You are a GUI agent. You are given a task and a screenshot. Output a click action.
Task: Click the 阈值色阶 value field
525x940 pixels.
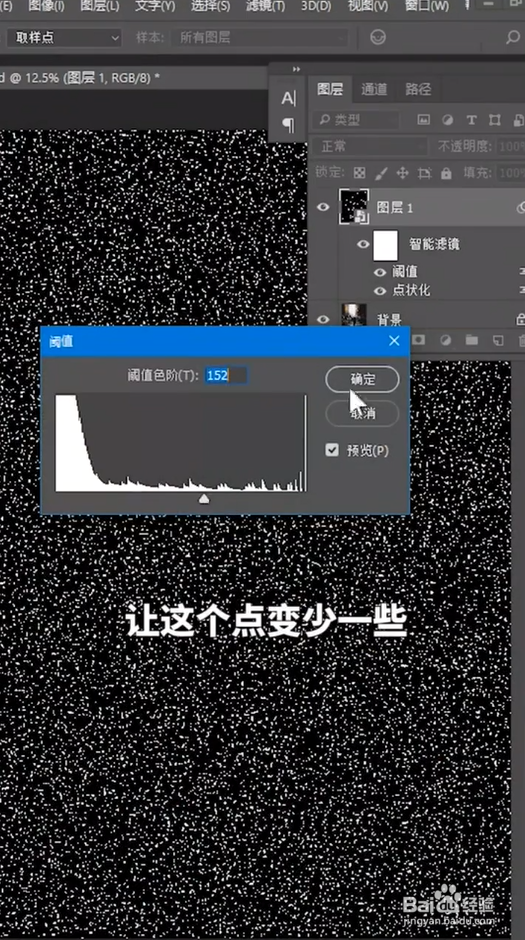pyautogui.click(x=226, y=376)
